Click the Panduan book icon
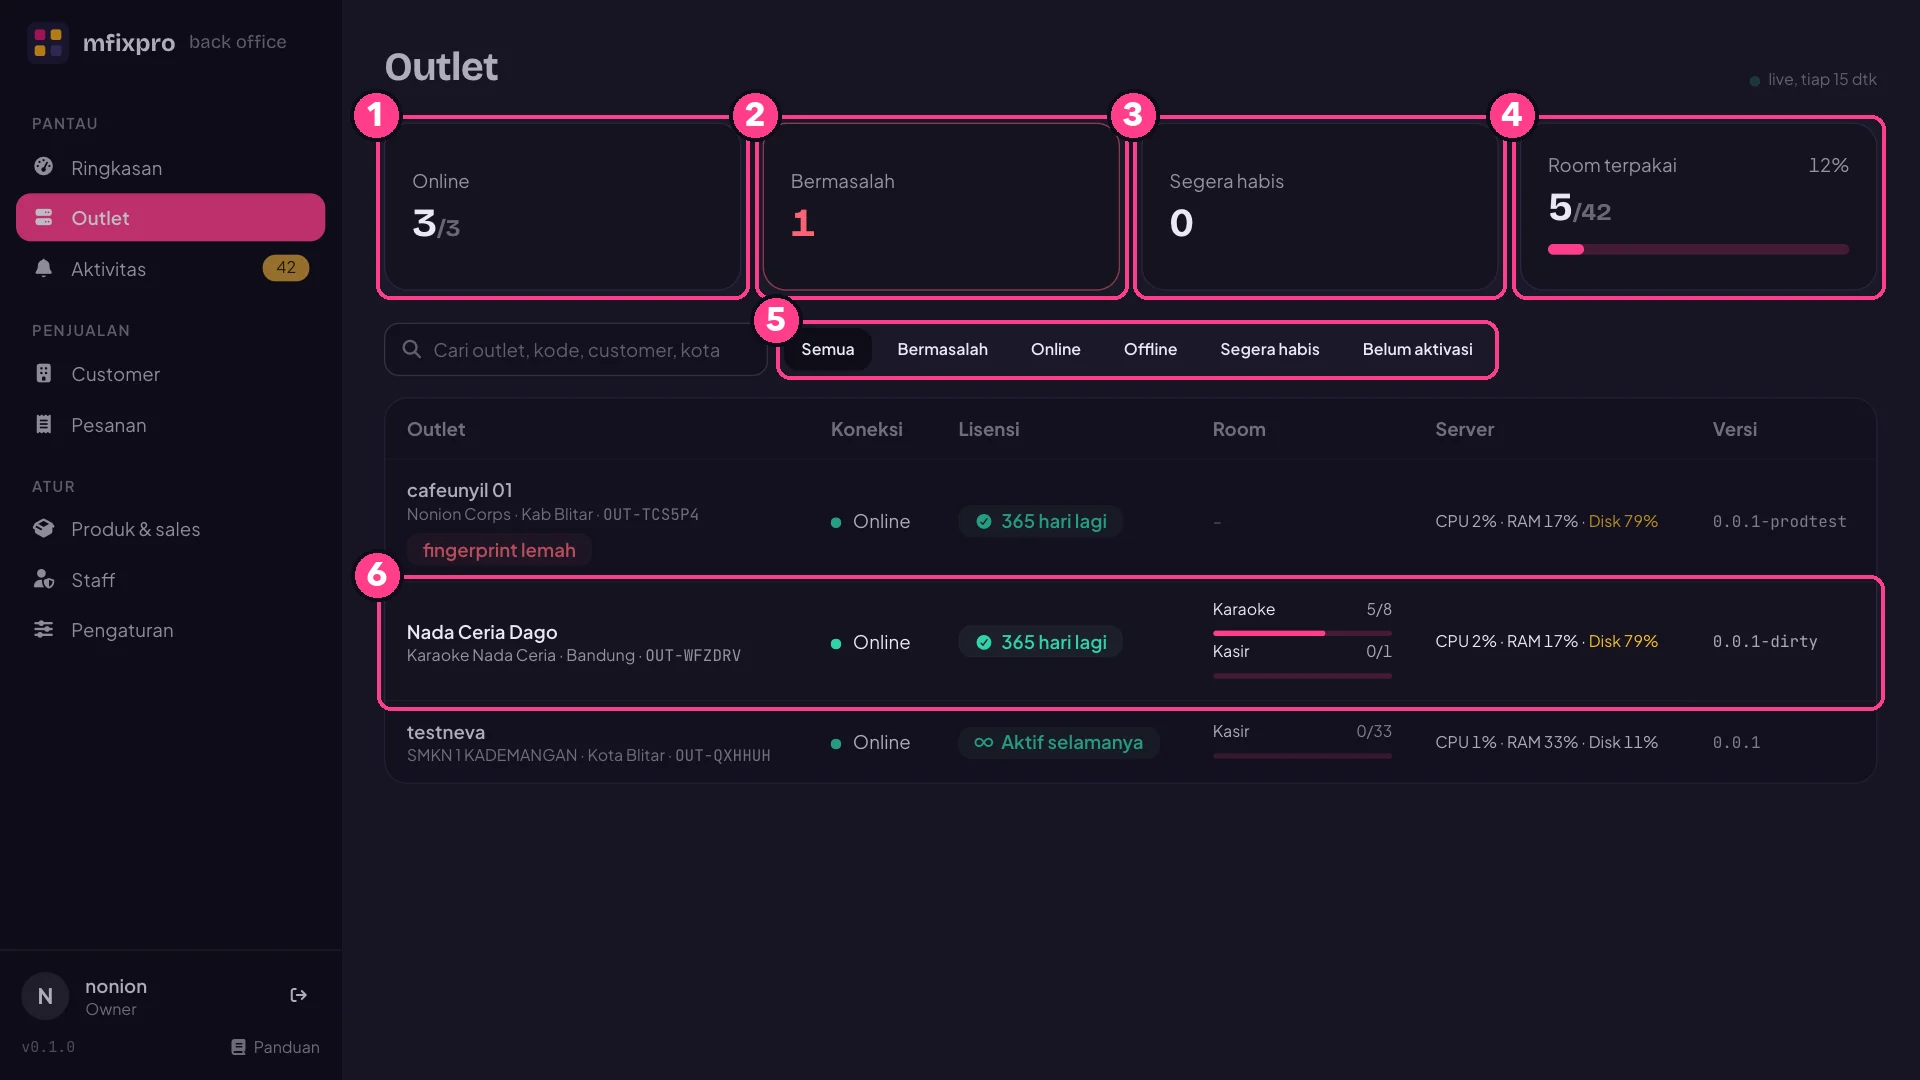 coord(238,1047)
